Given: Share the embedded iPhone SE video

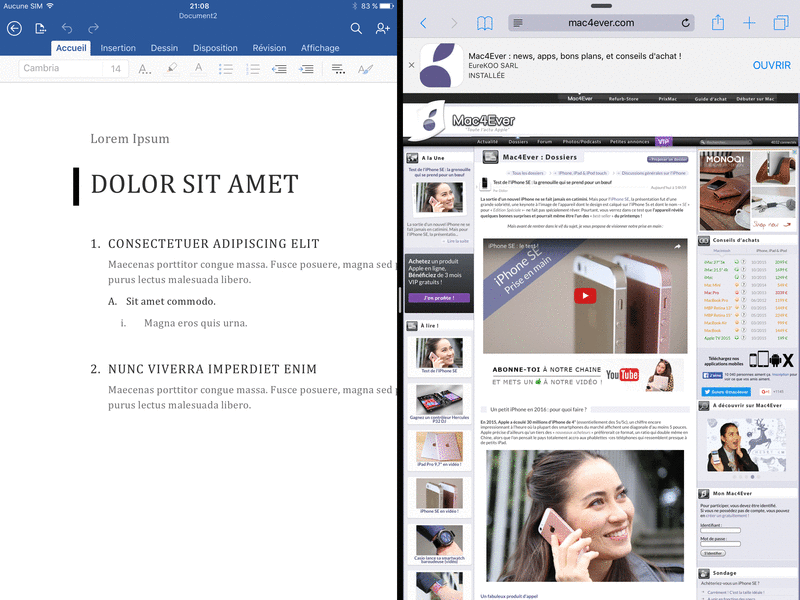Looking at the screenshot, I should coord(678,246).
